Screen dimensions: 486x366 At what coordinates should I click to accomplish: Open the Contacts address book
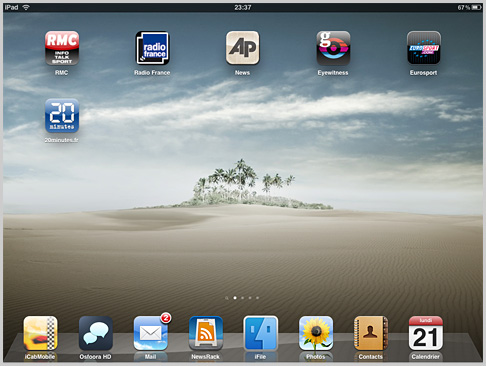pos(371,333)
